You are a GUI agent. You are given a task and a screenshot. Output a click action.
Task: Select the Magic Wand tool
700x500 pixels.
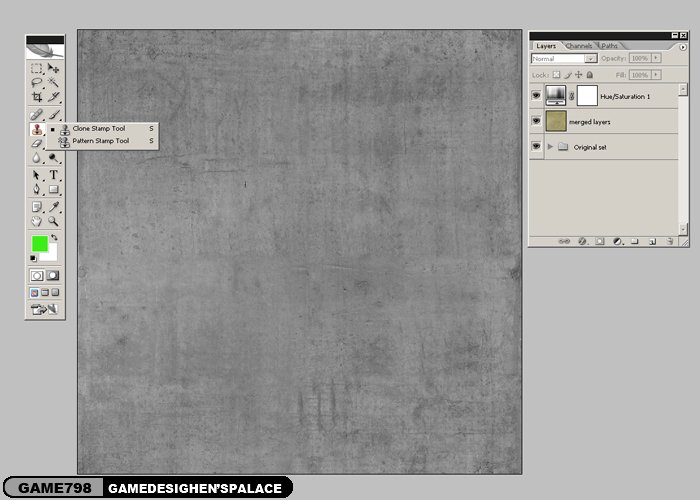click(x=53, y=82)
